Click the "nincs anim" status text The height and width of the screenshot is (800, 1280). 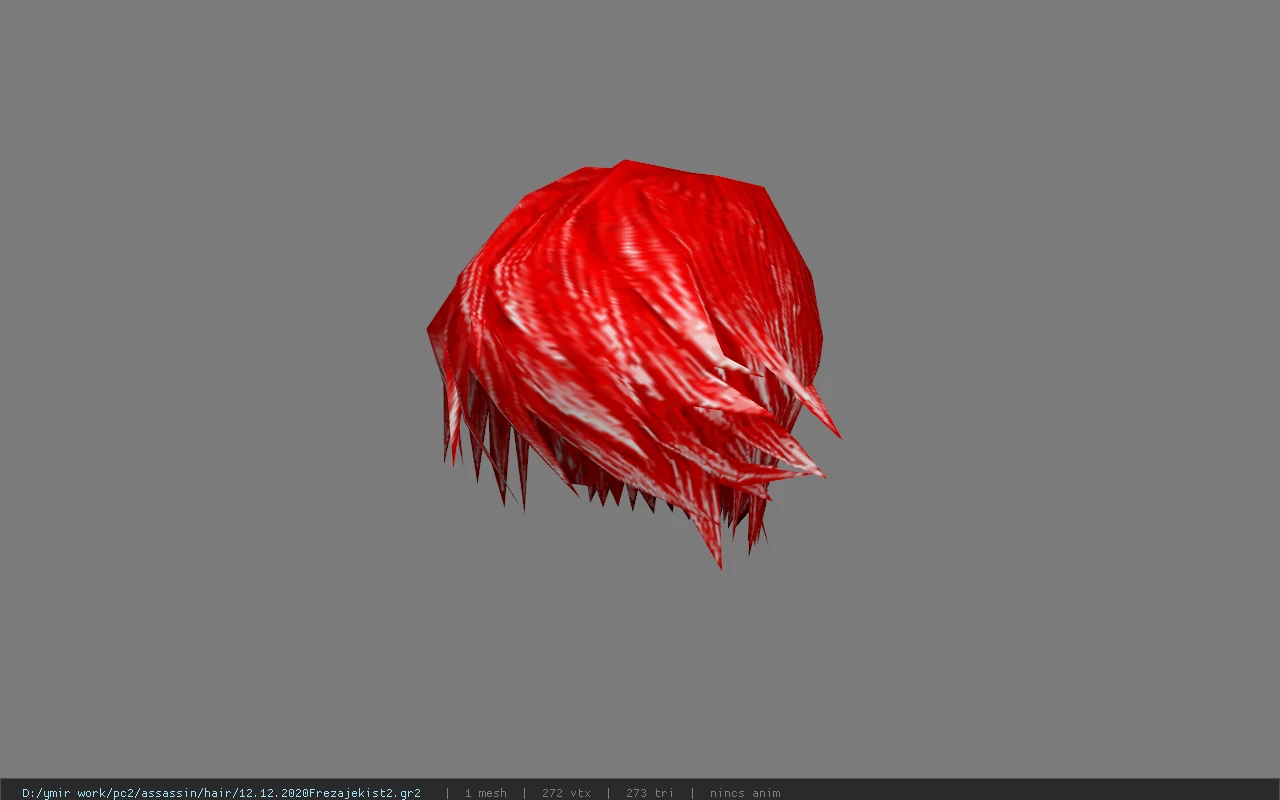(745, 793)
